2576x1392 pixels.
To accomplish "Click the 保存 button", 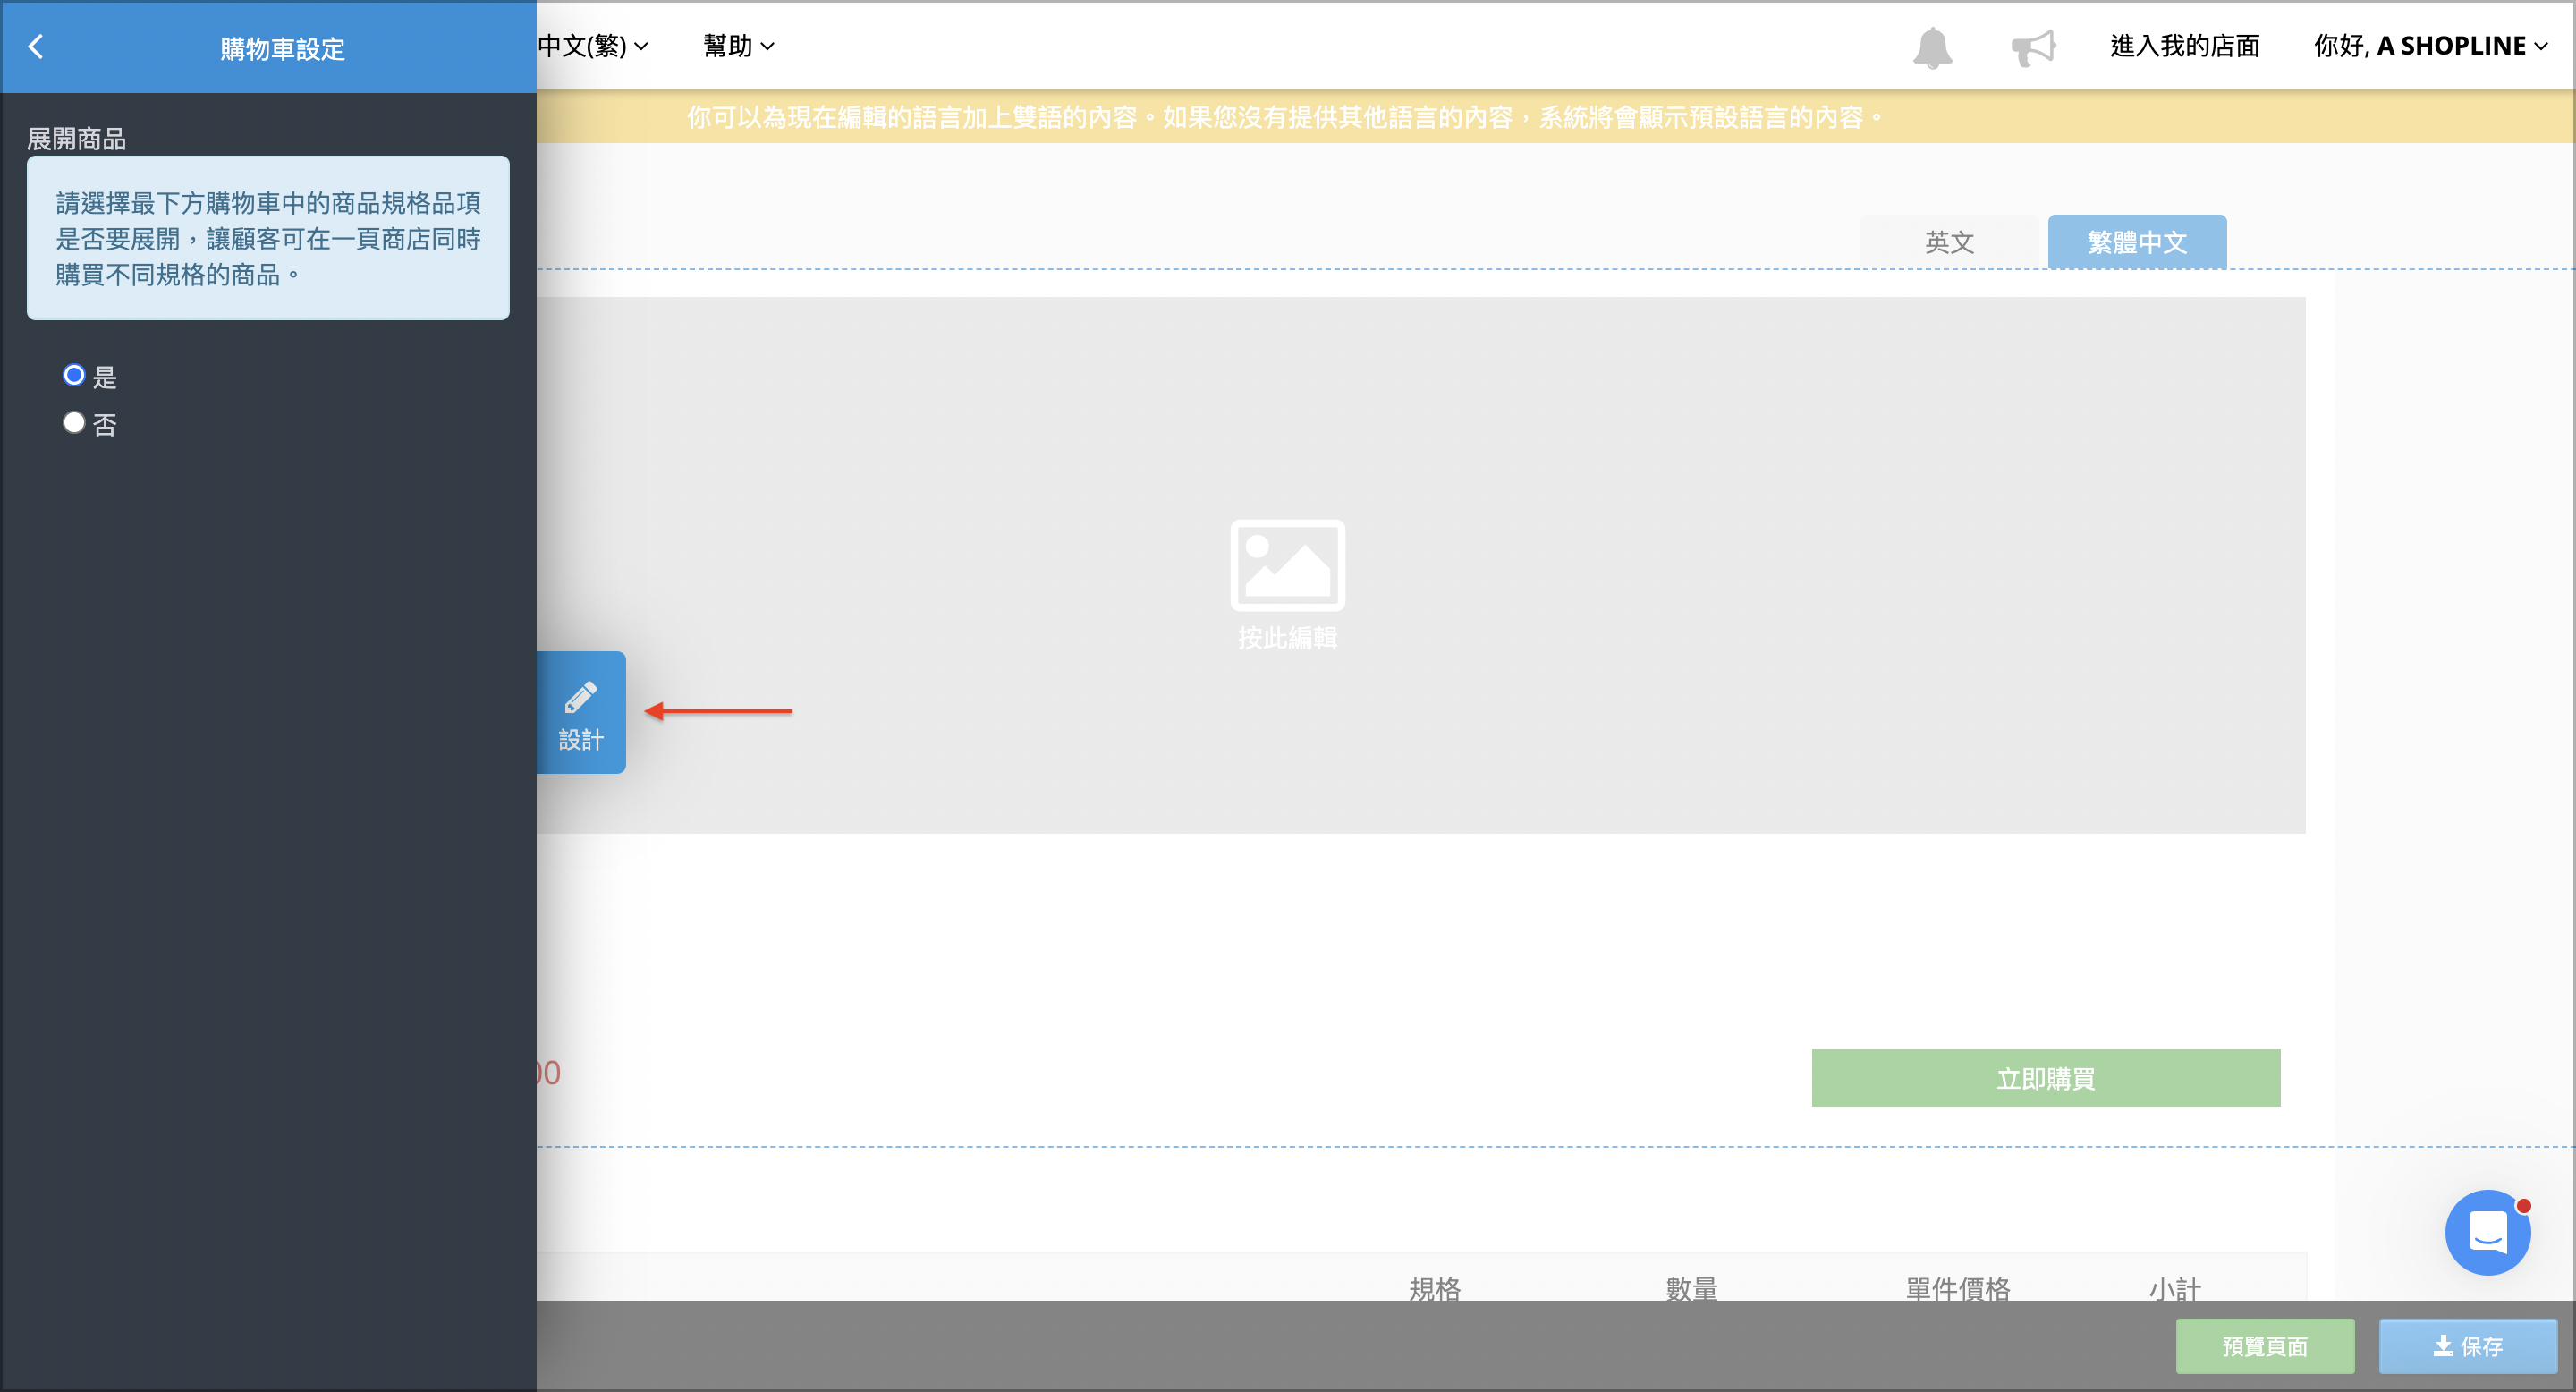I will click(2467, 1346).
